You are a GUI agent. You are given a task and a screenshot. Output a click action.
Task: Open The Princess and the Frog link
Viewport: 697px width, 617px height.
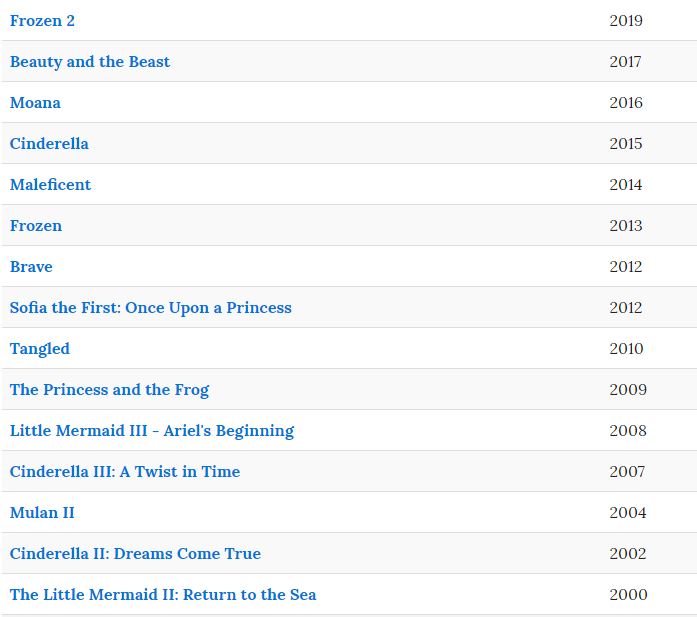109,390
